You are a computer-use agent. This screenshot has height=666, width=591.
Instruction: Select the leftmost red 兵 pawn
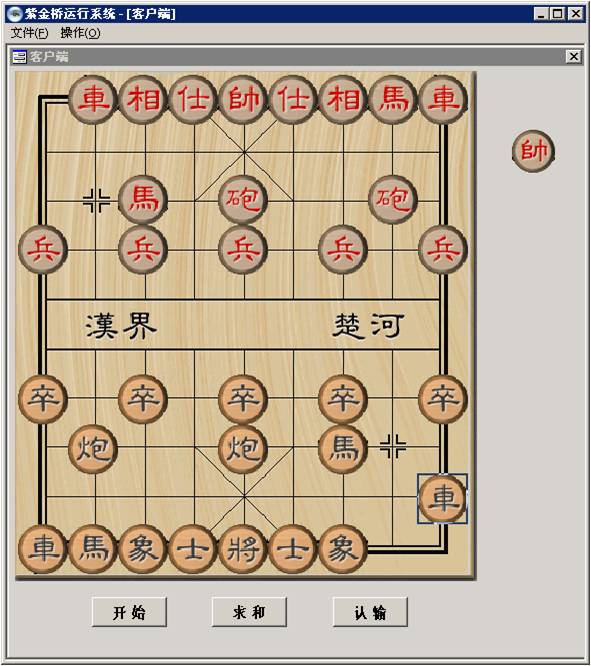point(44,249)
